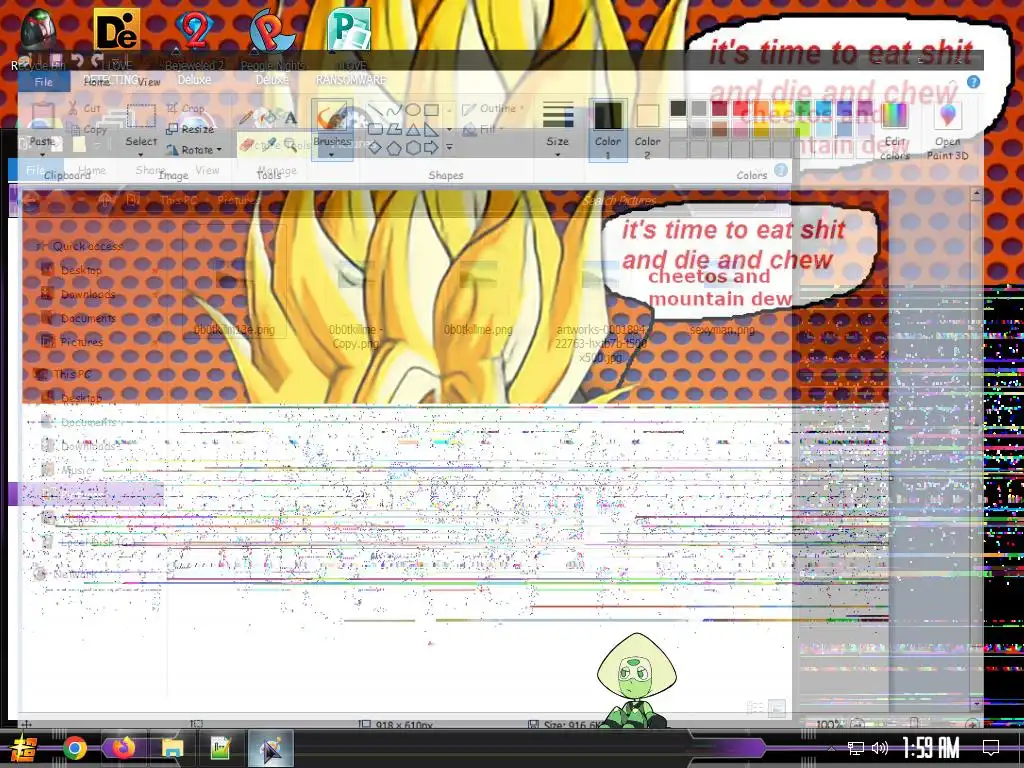Expand the Shapes gallery more arrow
This screenshot has height=768, width=1024.
pos(449,148)
